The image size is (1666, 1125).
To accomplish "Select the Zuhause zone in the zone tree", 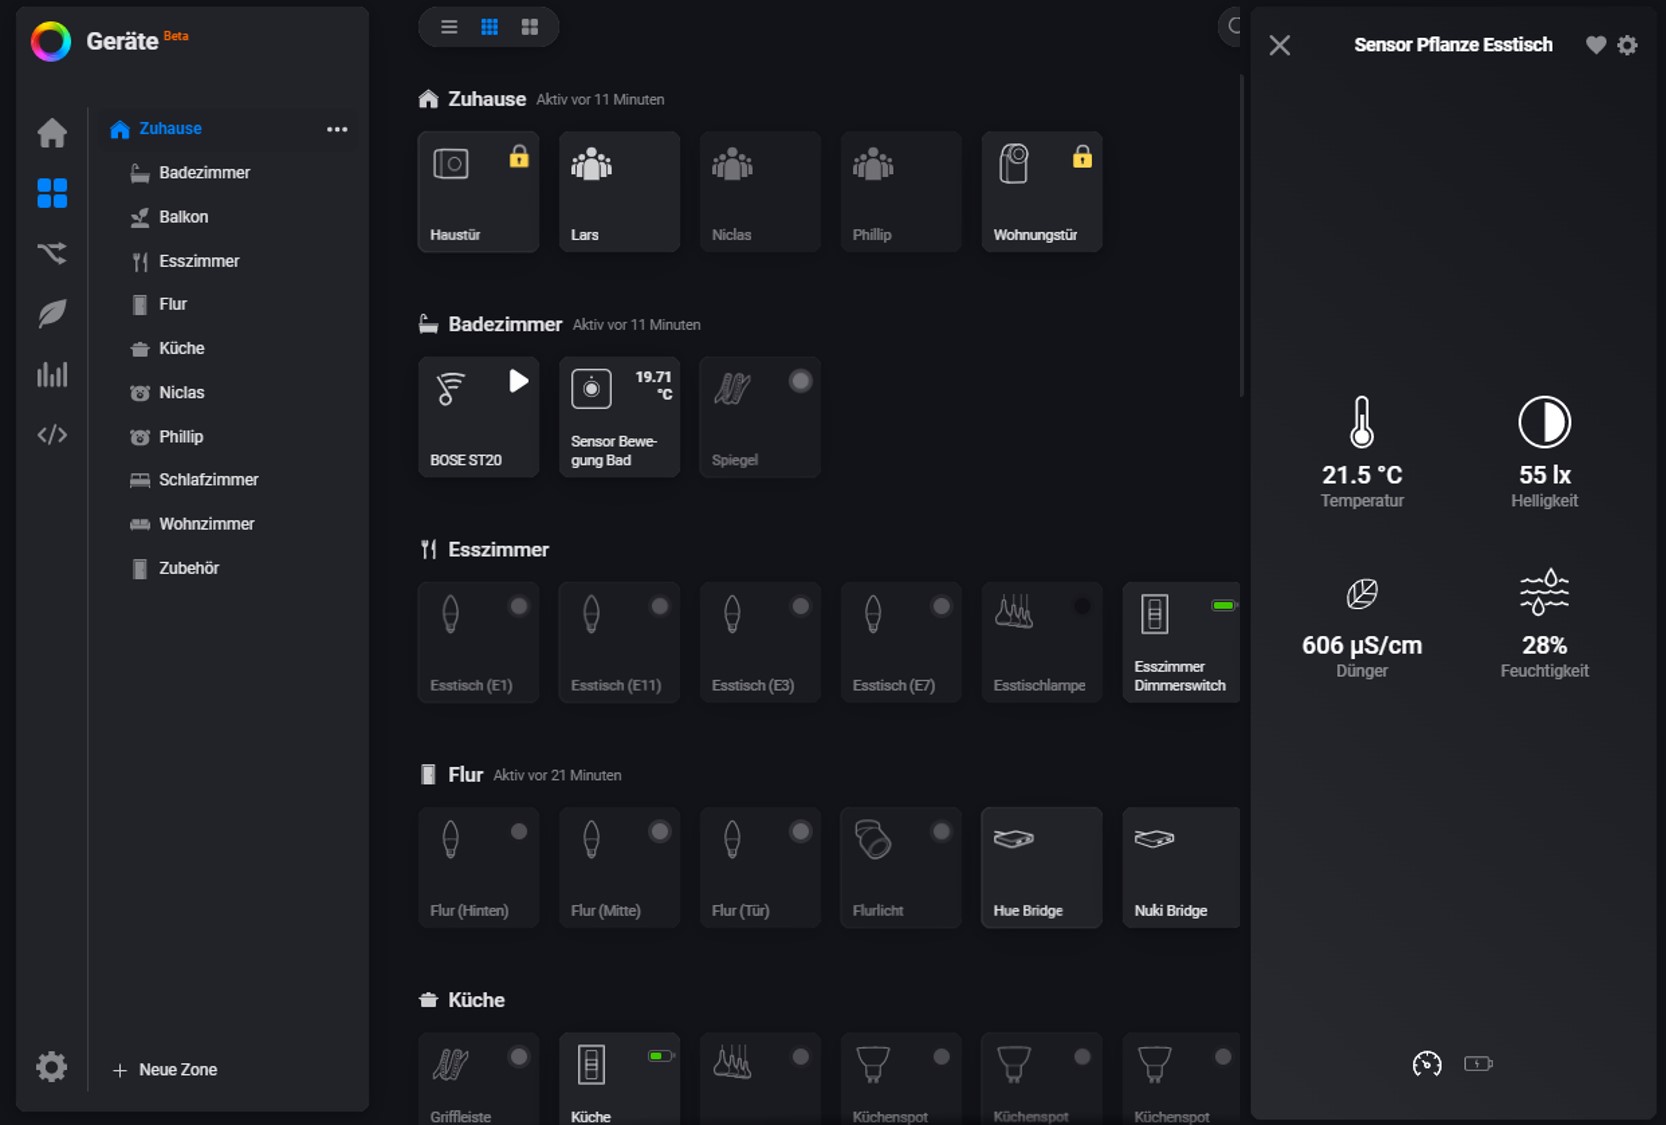I will click(170, 128).
